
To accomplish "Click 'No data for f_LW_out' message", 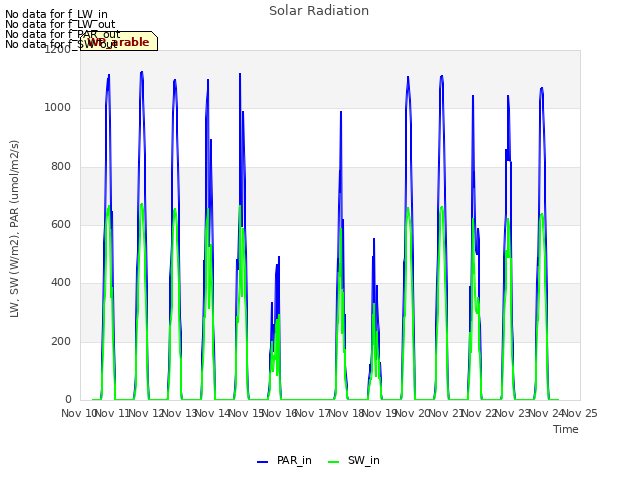I will (60, 24).
